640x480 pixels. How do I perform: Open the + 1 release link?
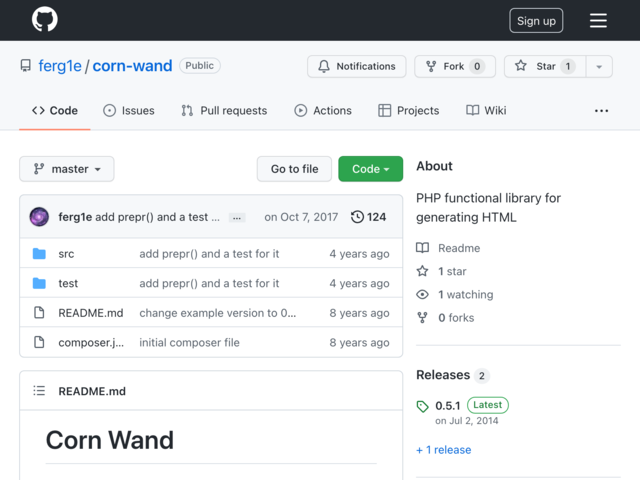click(x=444, y=450)
